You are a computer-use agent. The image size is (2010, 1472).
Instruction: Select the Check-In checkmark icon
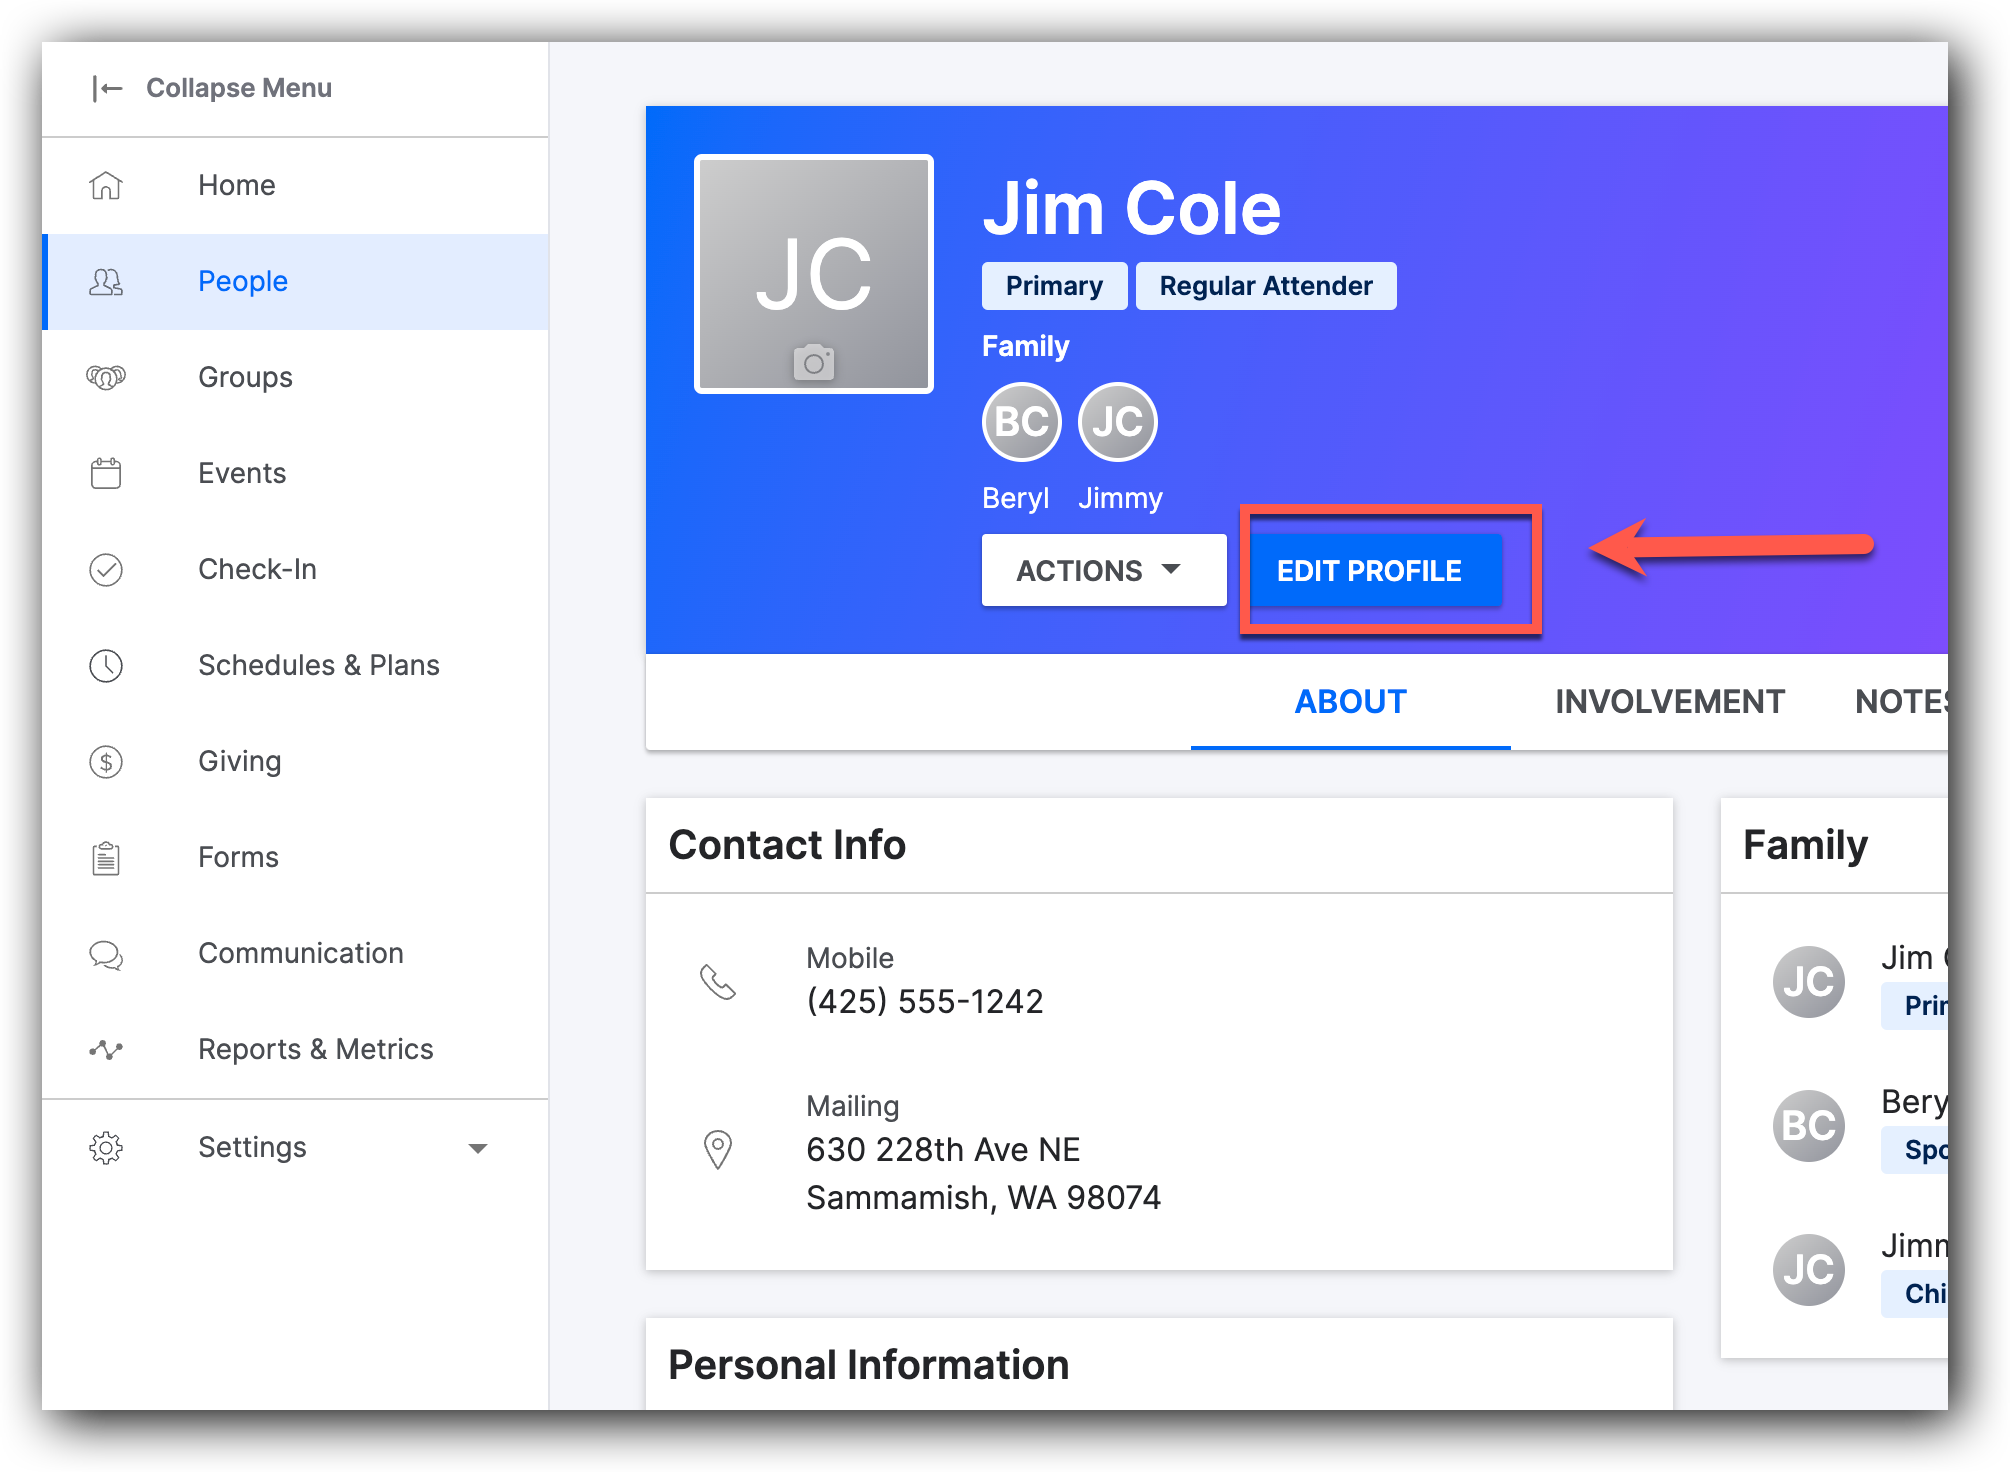point(106,569)
